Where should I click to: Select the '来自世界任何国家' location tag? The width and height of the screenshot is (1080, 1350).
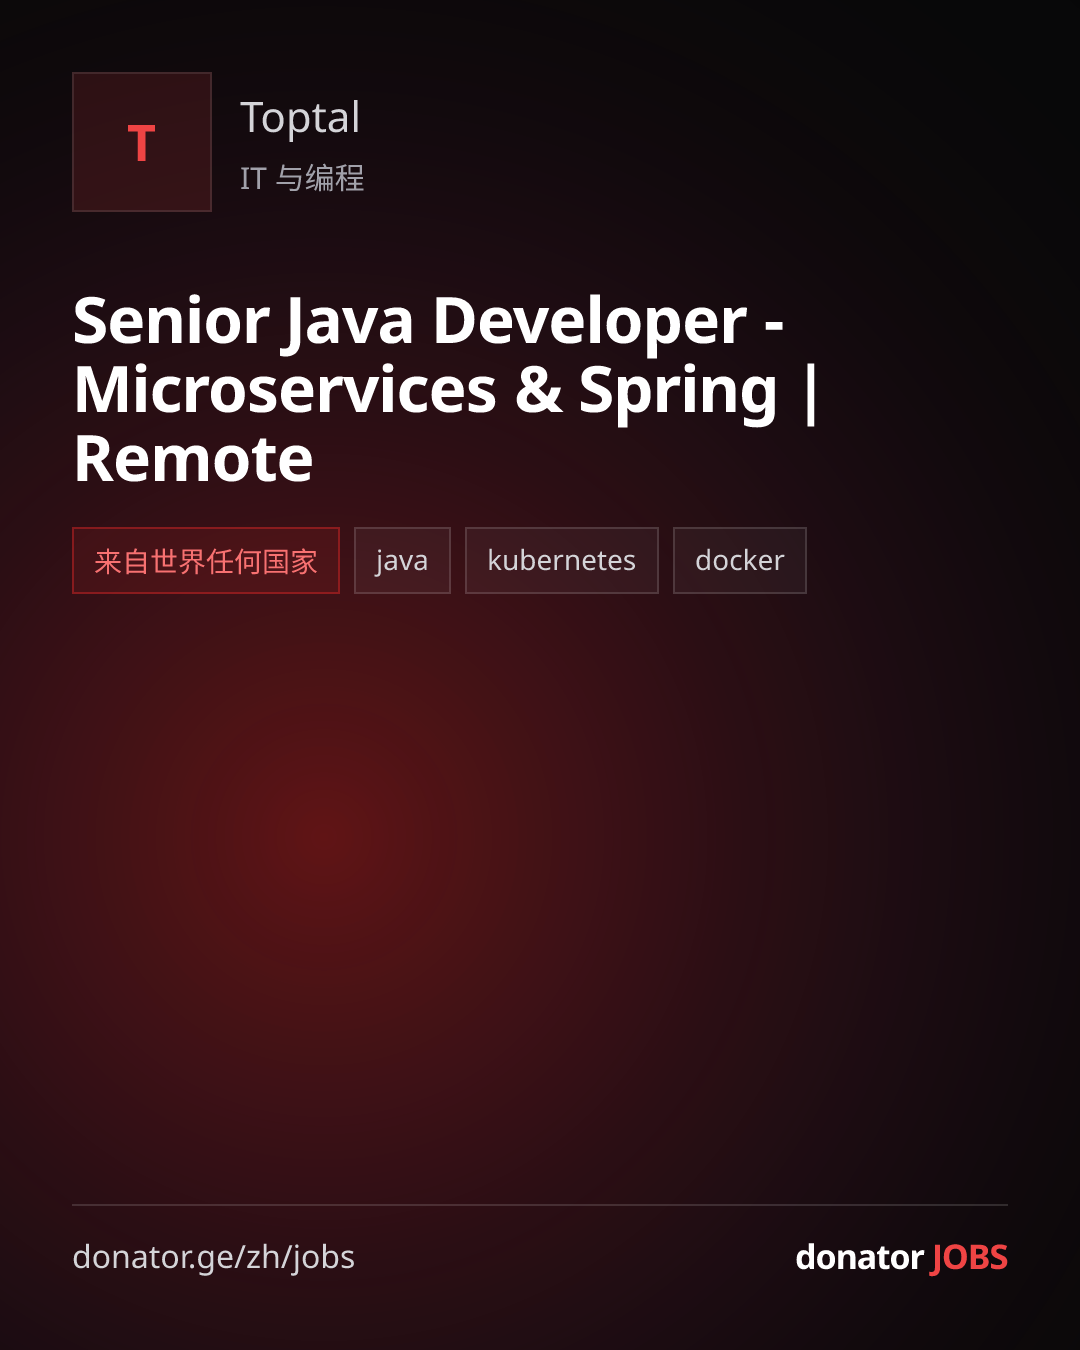click(x=206, y=561)
